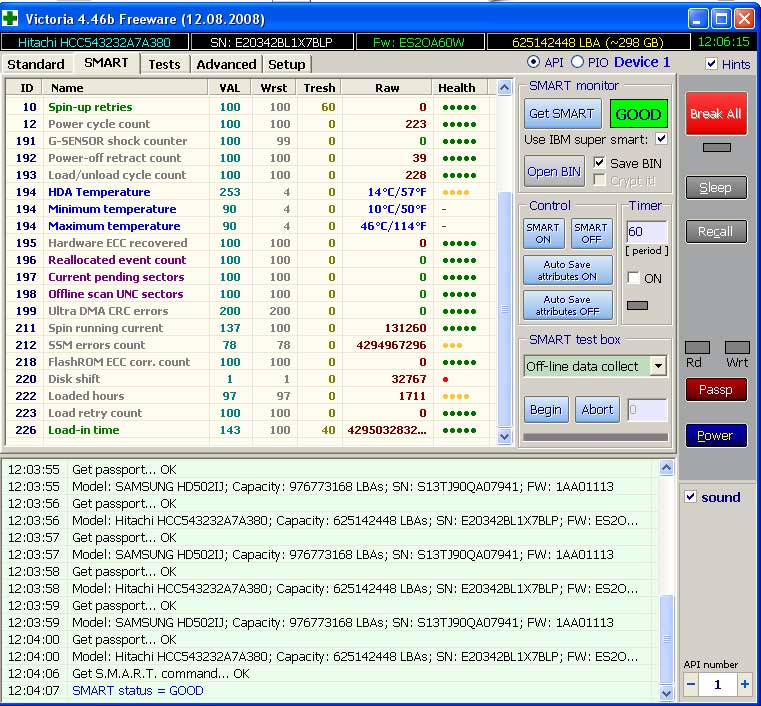Toggle the sound checkbox
This screenshot has height=706, width=761.
pyautogui.click(x=690, y=497)
